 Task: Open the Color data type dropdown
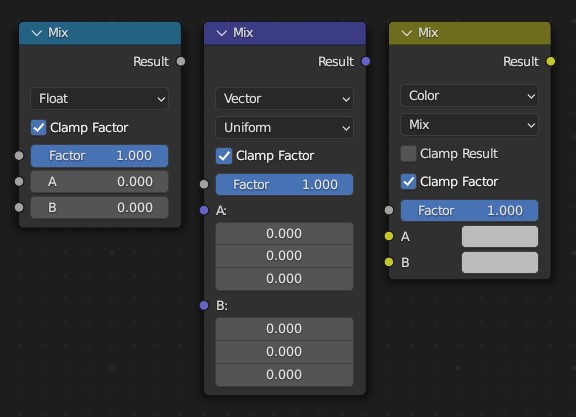pos(469,96)
